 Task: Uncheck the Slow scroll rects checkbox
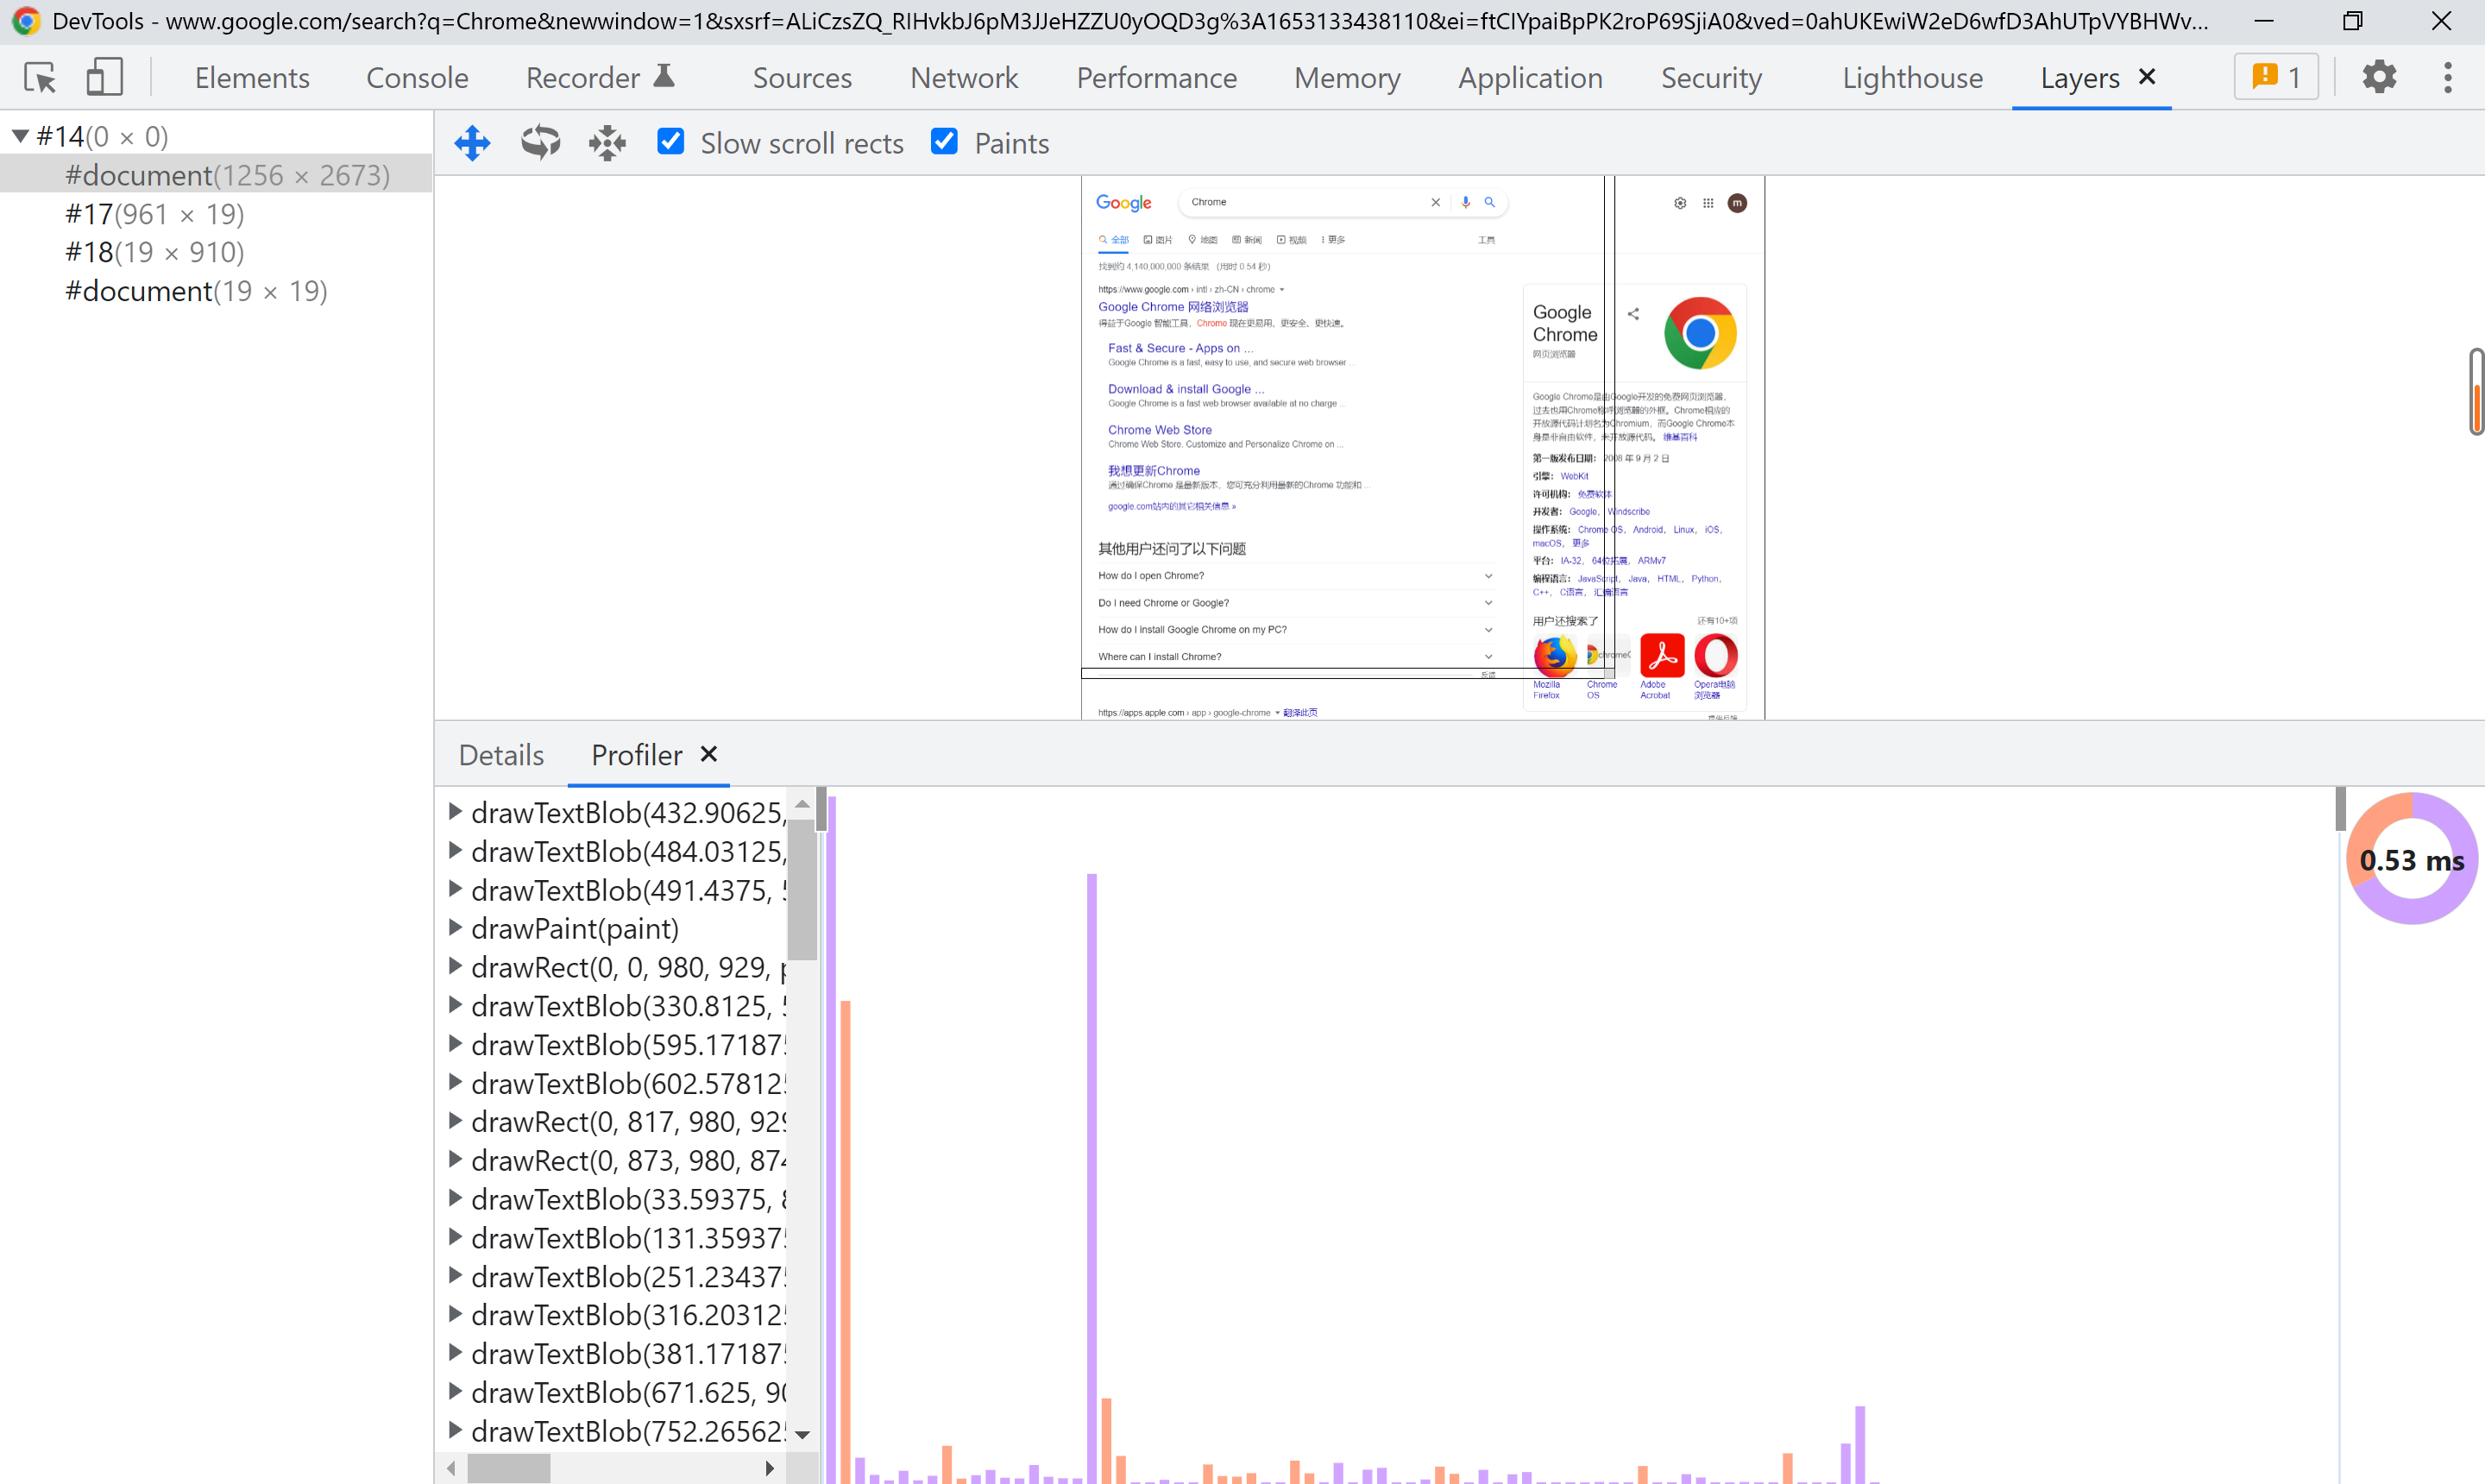click(671, 142)
